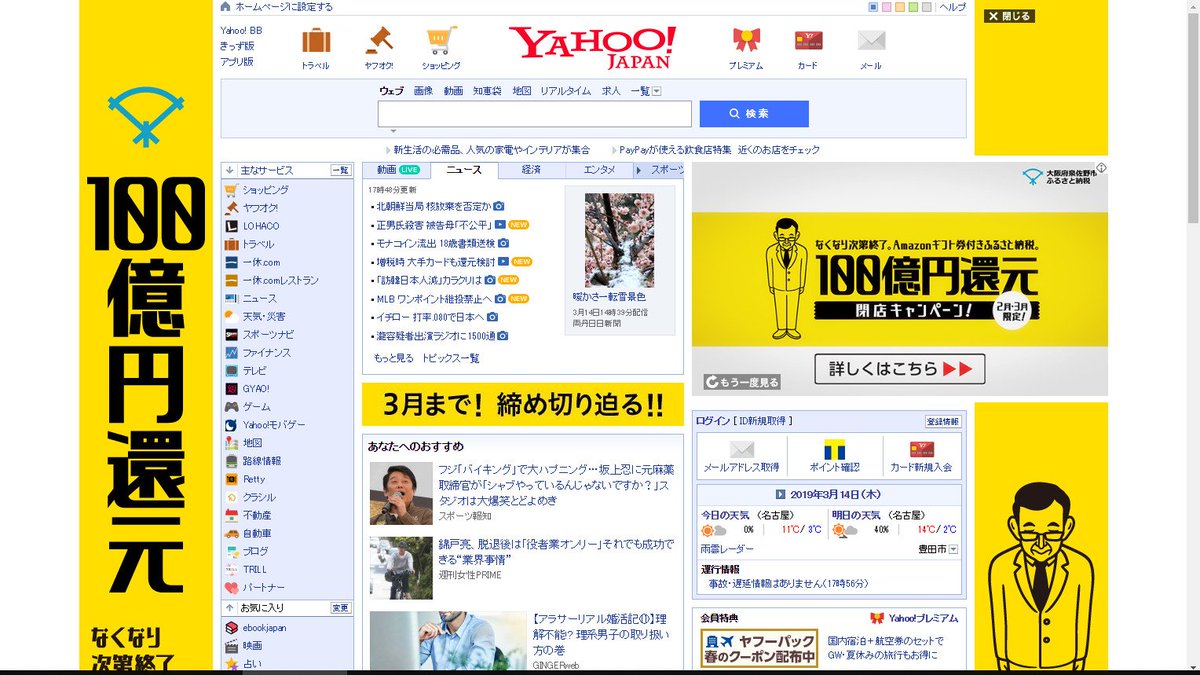Viewport: 1200px width, 675px height.
Task: Select 画像 search category
Action: pyautogui.click(x=423, y=91)
